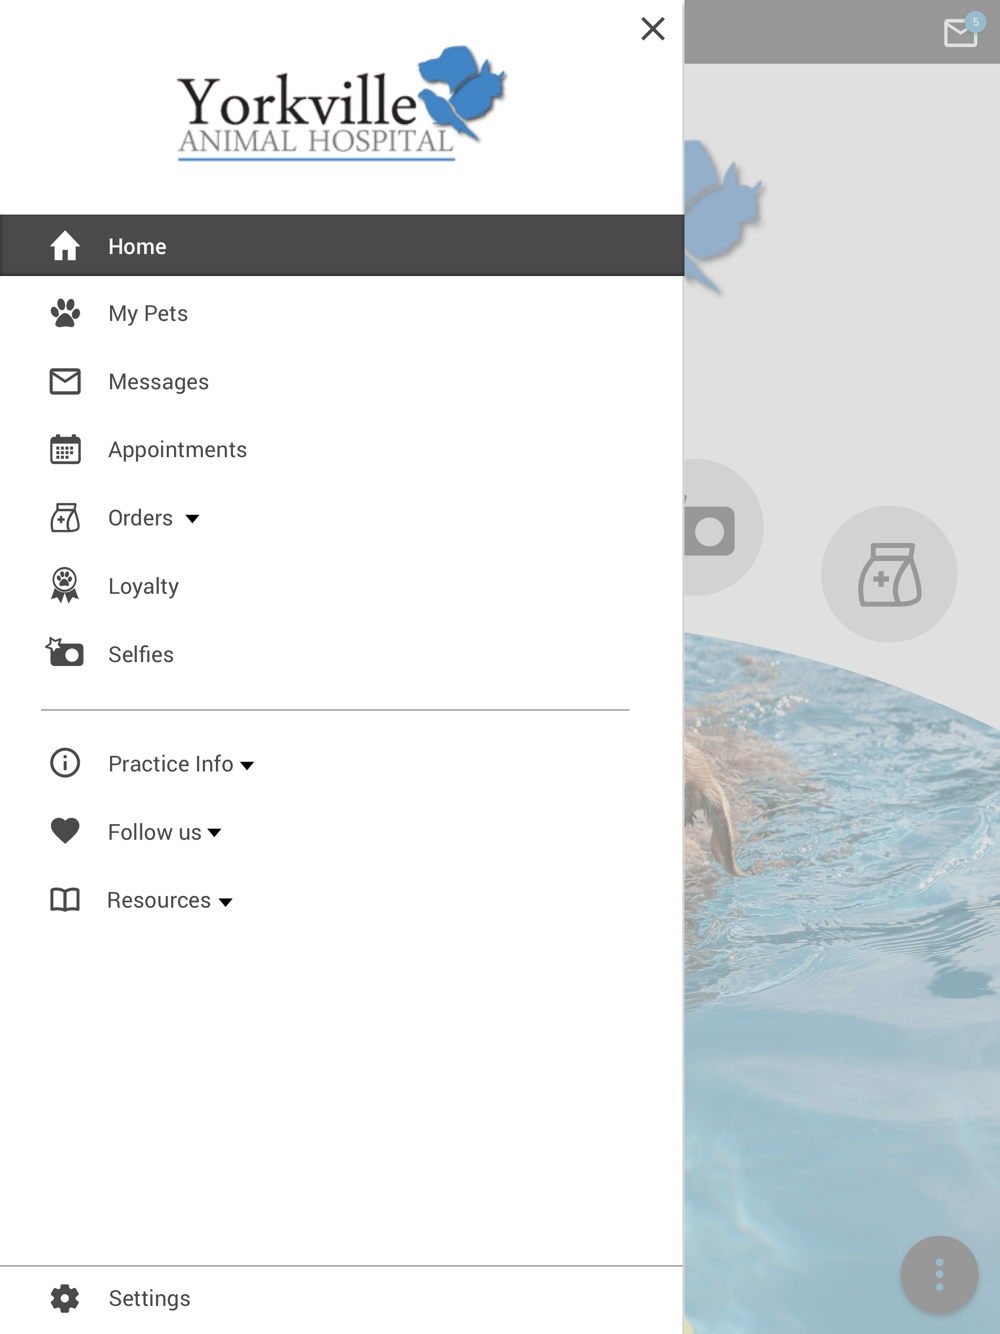Click the Resources label
The height and width of the screenshot is (1334, 1000).
[x=159, y=900]
